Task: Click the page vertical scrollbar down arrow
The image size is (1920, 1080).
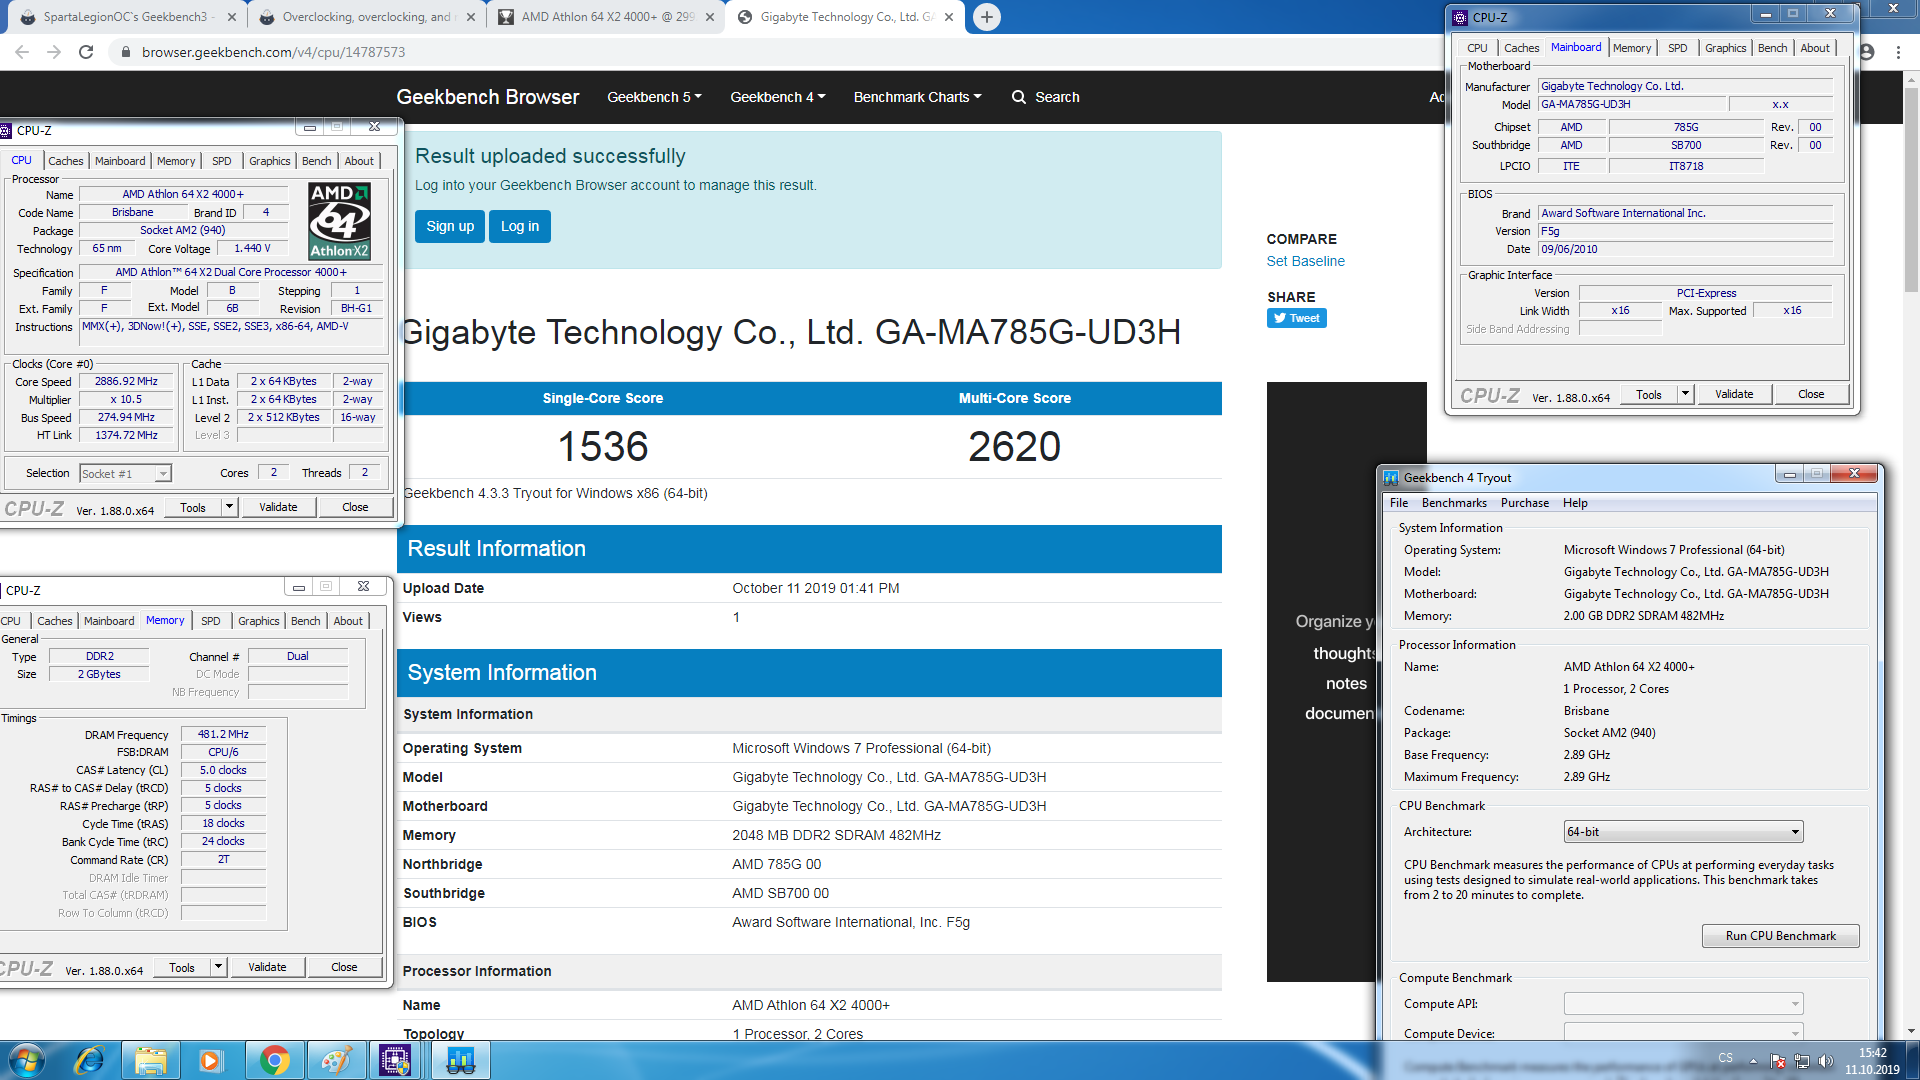Action: coord(1911,1031)
